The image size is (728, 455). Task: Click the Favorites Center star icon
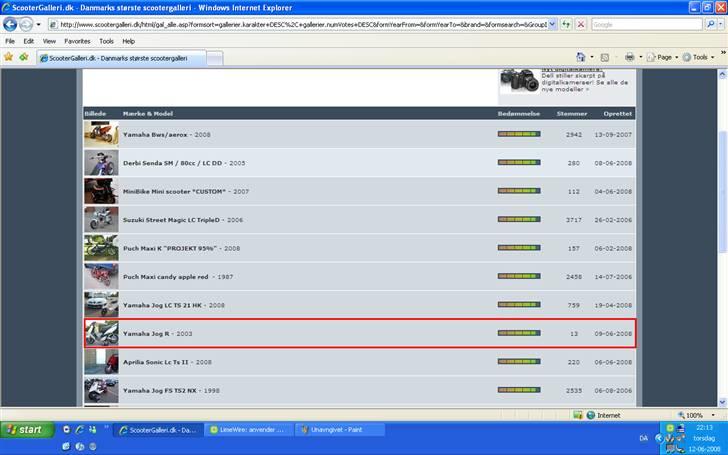(9, 58)
